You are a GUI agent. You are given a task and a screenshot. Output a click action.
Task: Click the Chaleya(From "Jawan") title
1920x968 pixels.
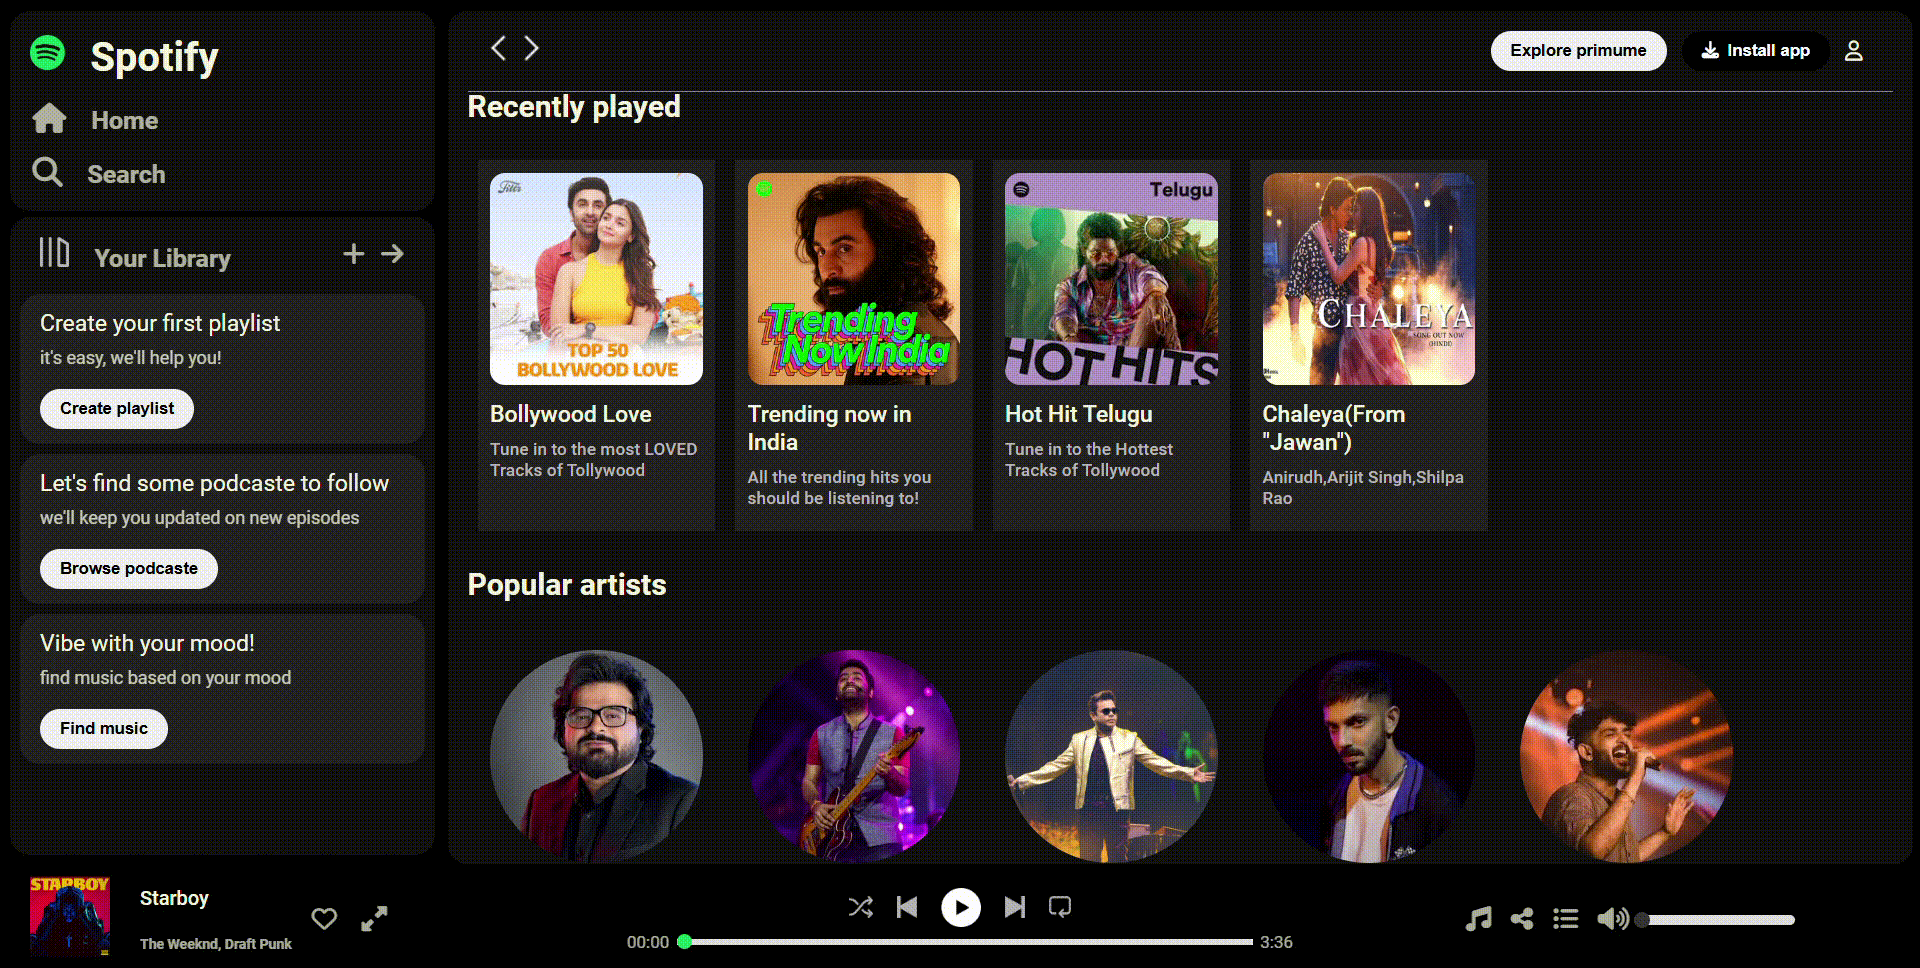(x=1334, y=428)
